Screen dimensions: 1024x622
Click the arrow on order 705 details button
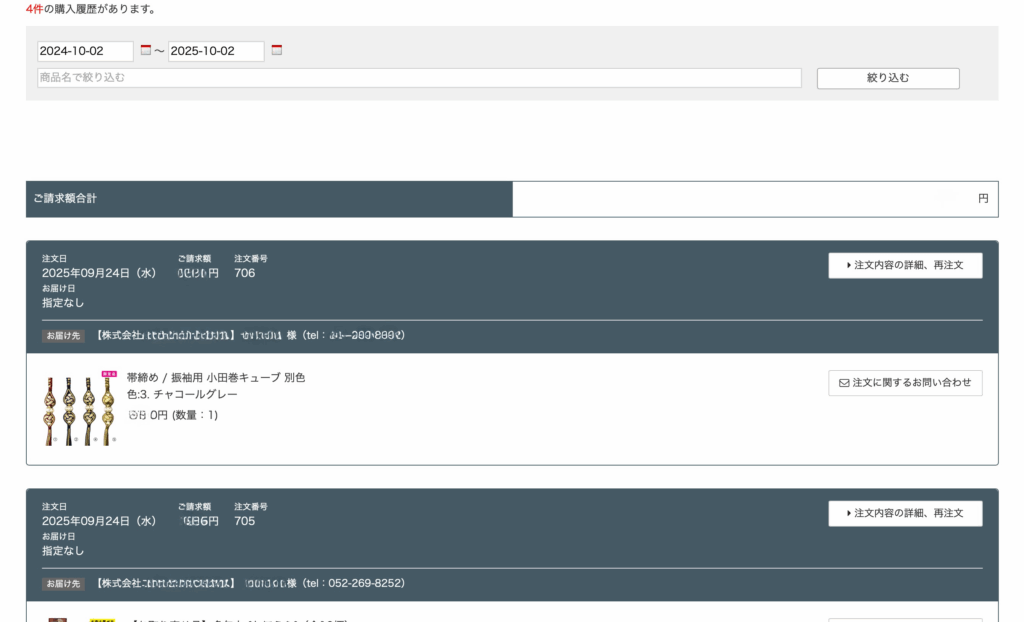click(849, 514)
